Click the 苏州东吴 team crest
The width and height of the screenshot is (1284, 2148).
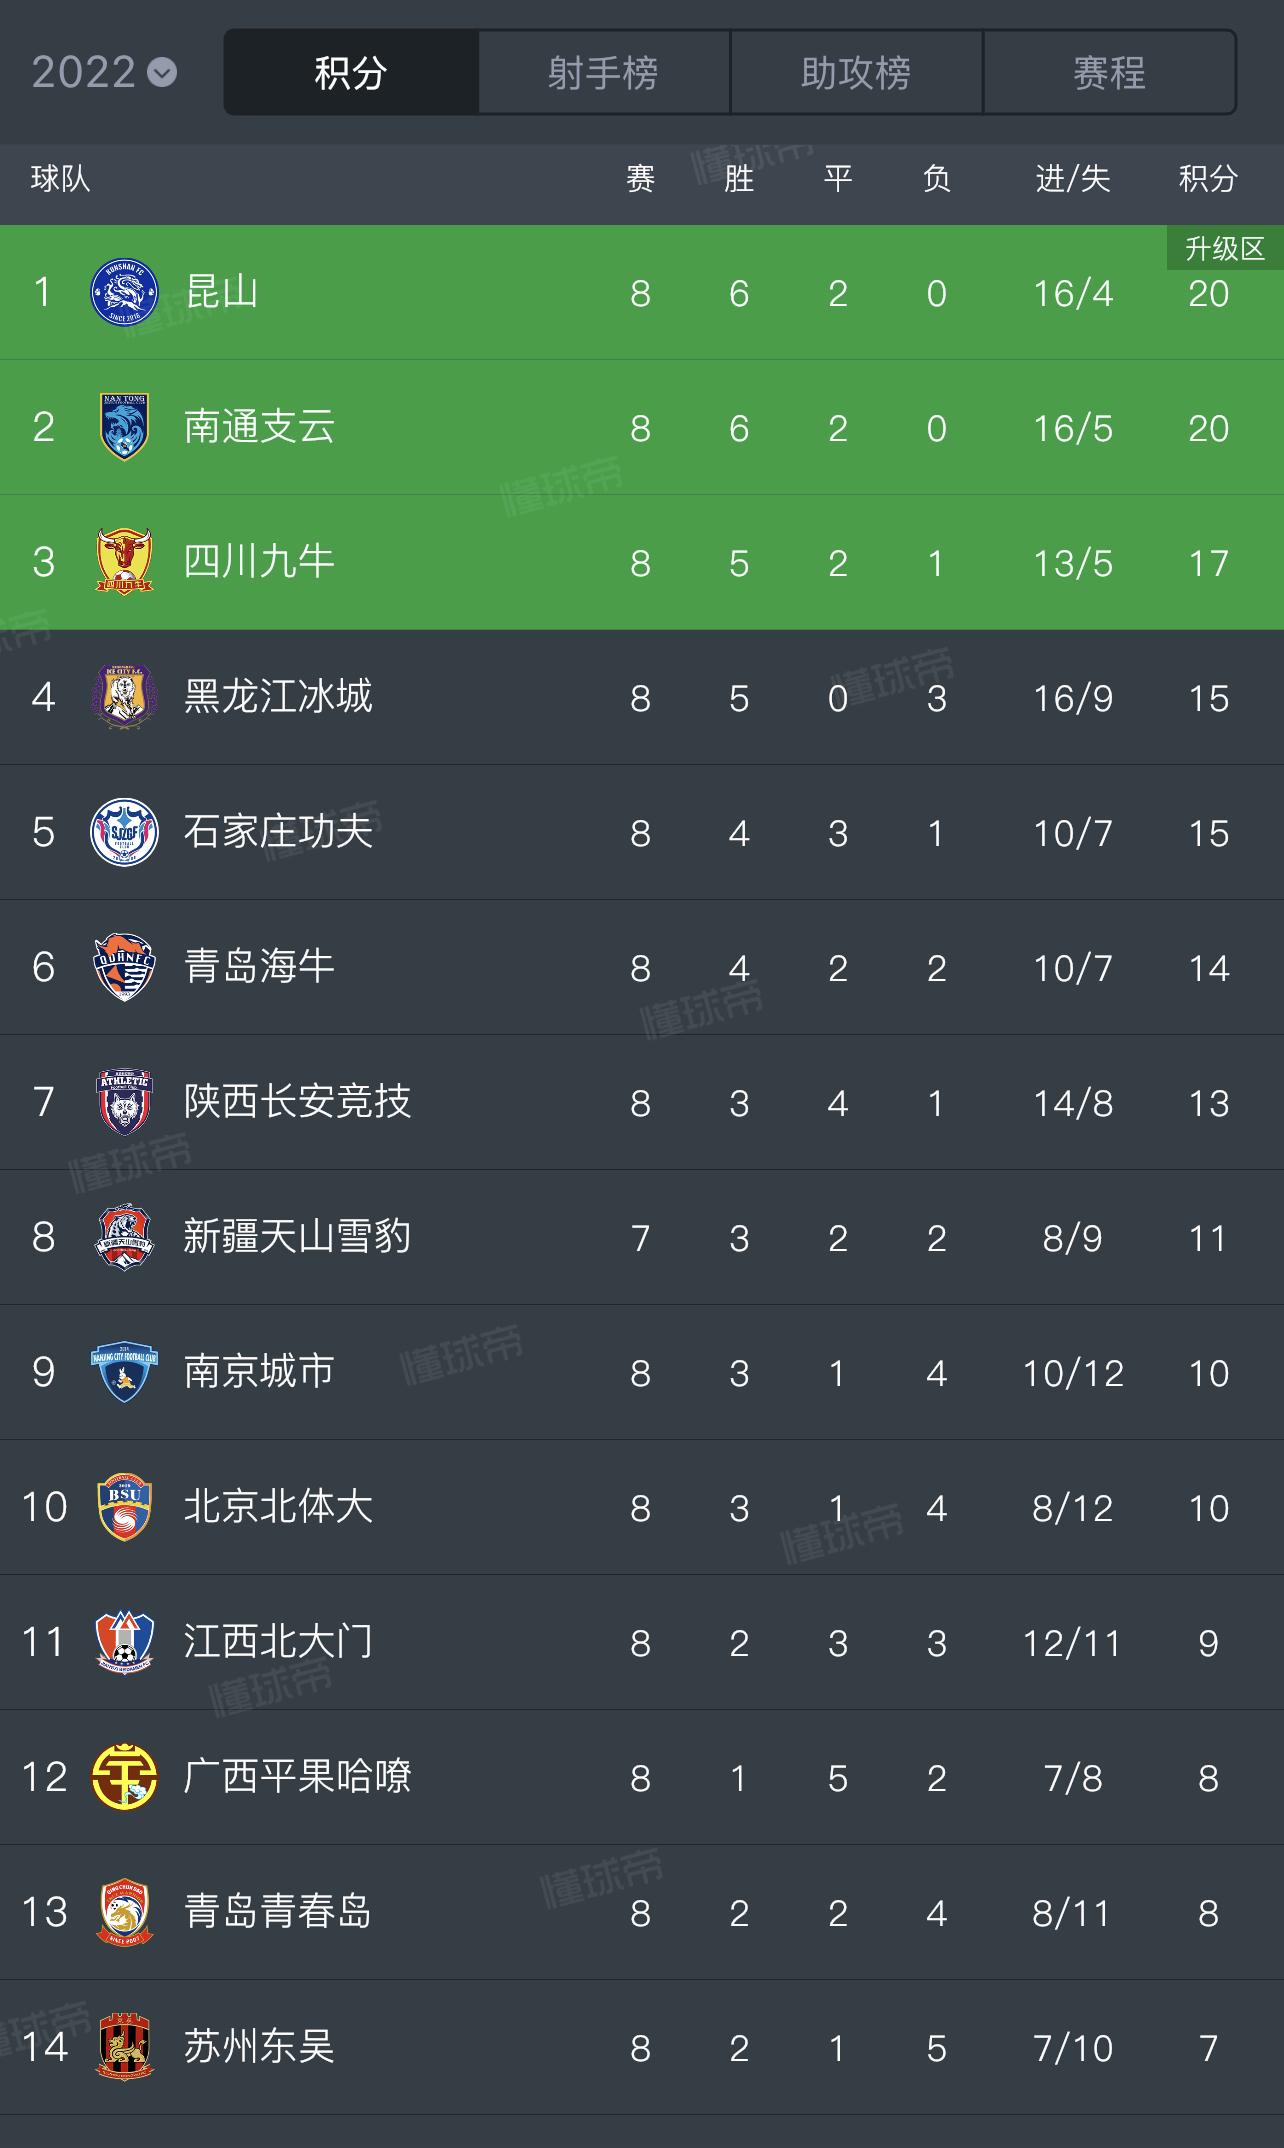pyautogui.click(x=124, y=2047)
